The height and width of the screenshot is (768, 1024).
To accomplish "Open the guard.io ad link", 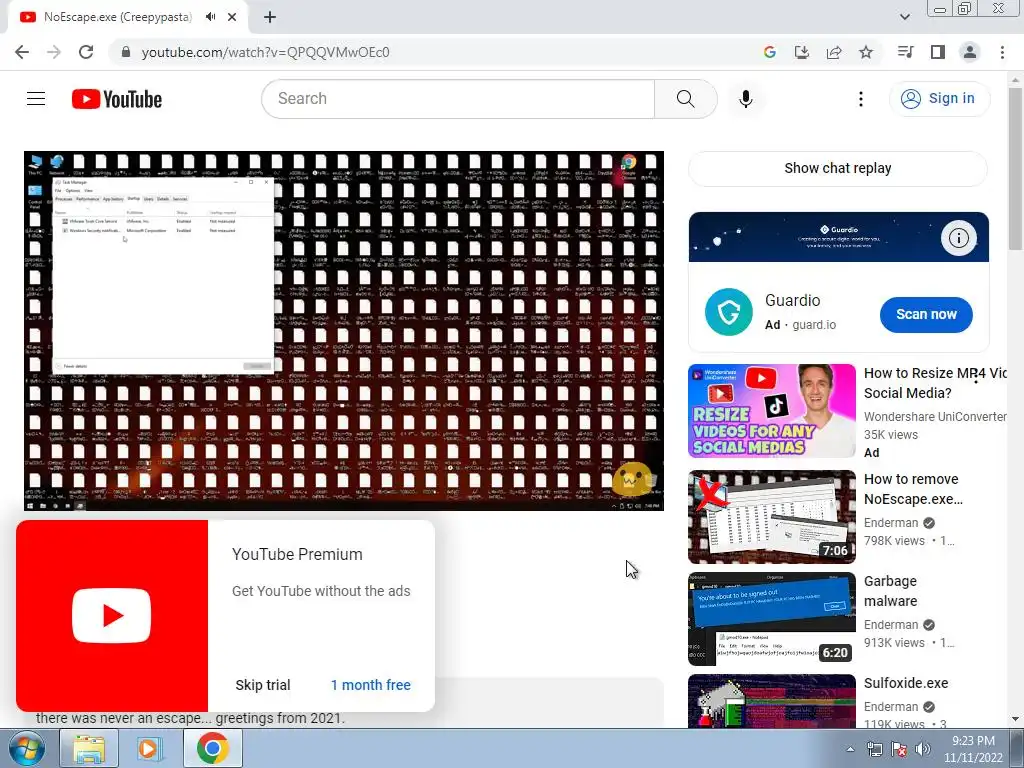I will [x=814, y=325].
